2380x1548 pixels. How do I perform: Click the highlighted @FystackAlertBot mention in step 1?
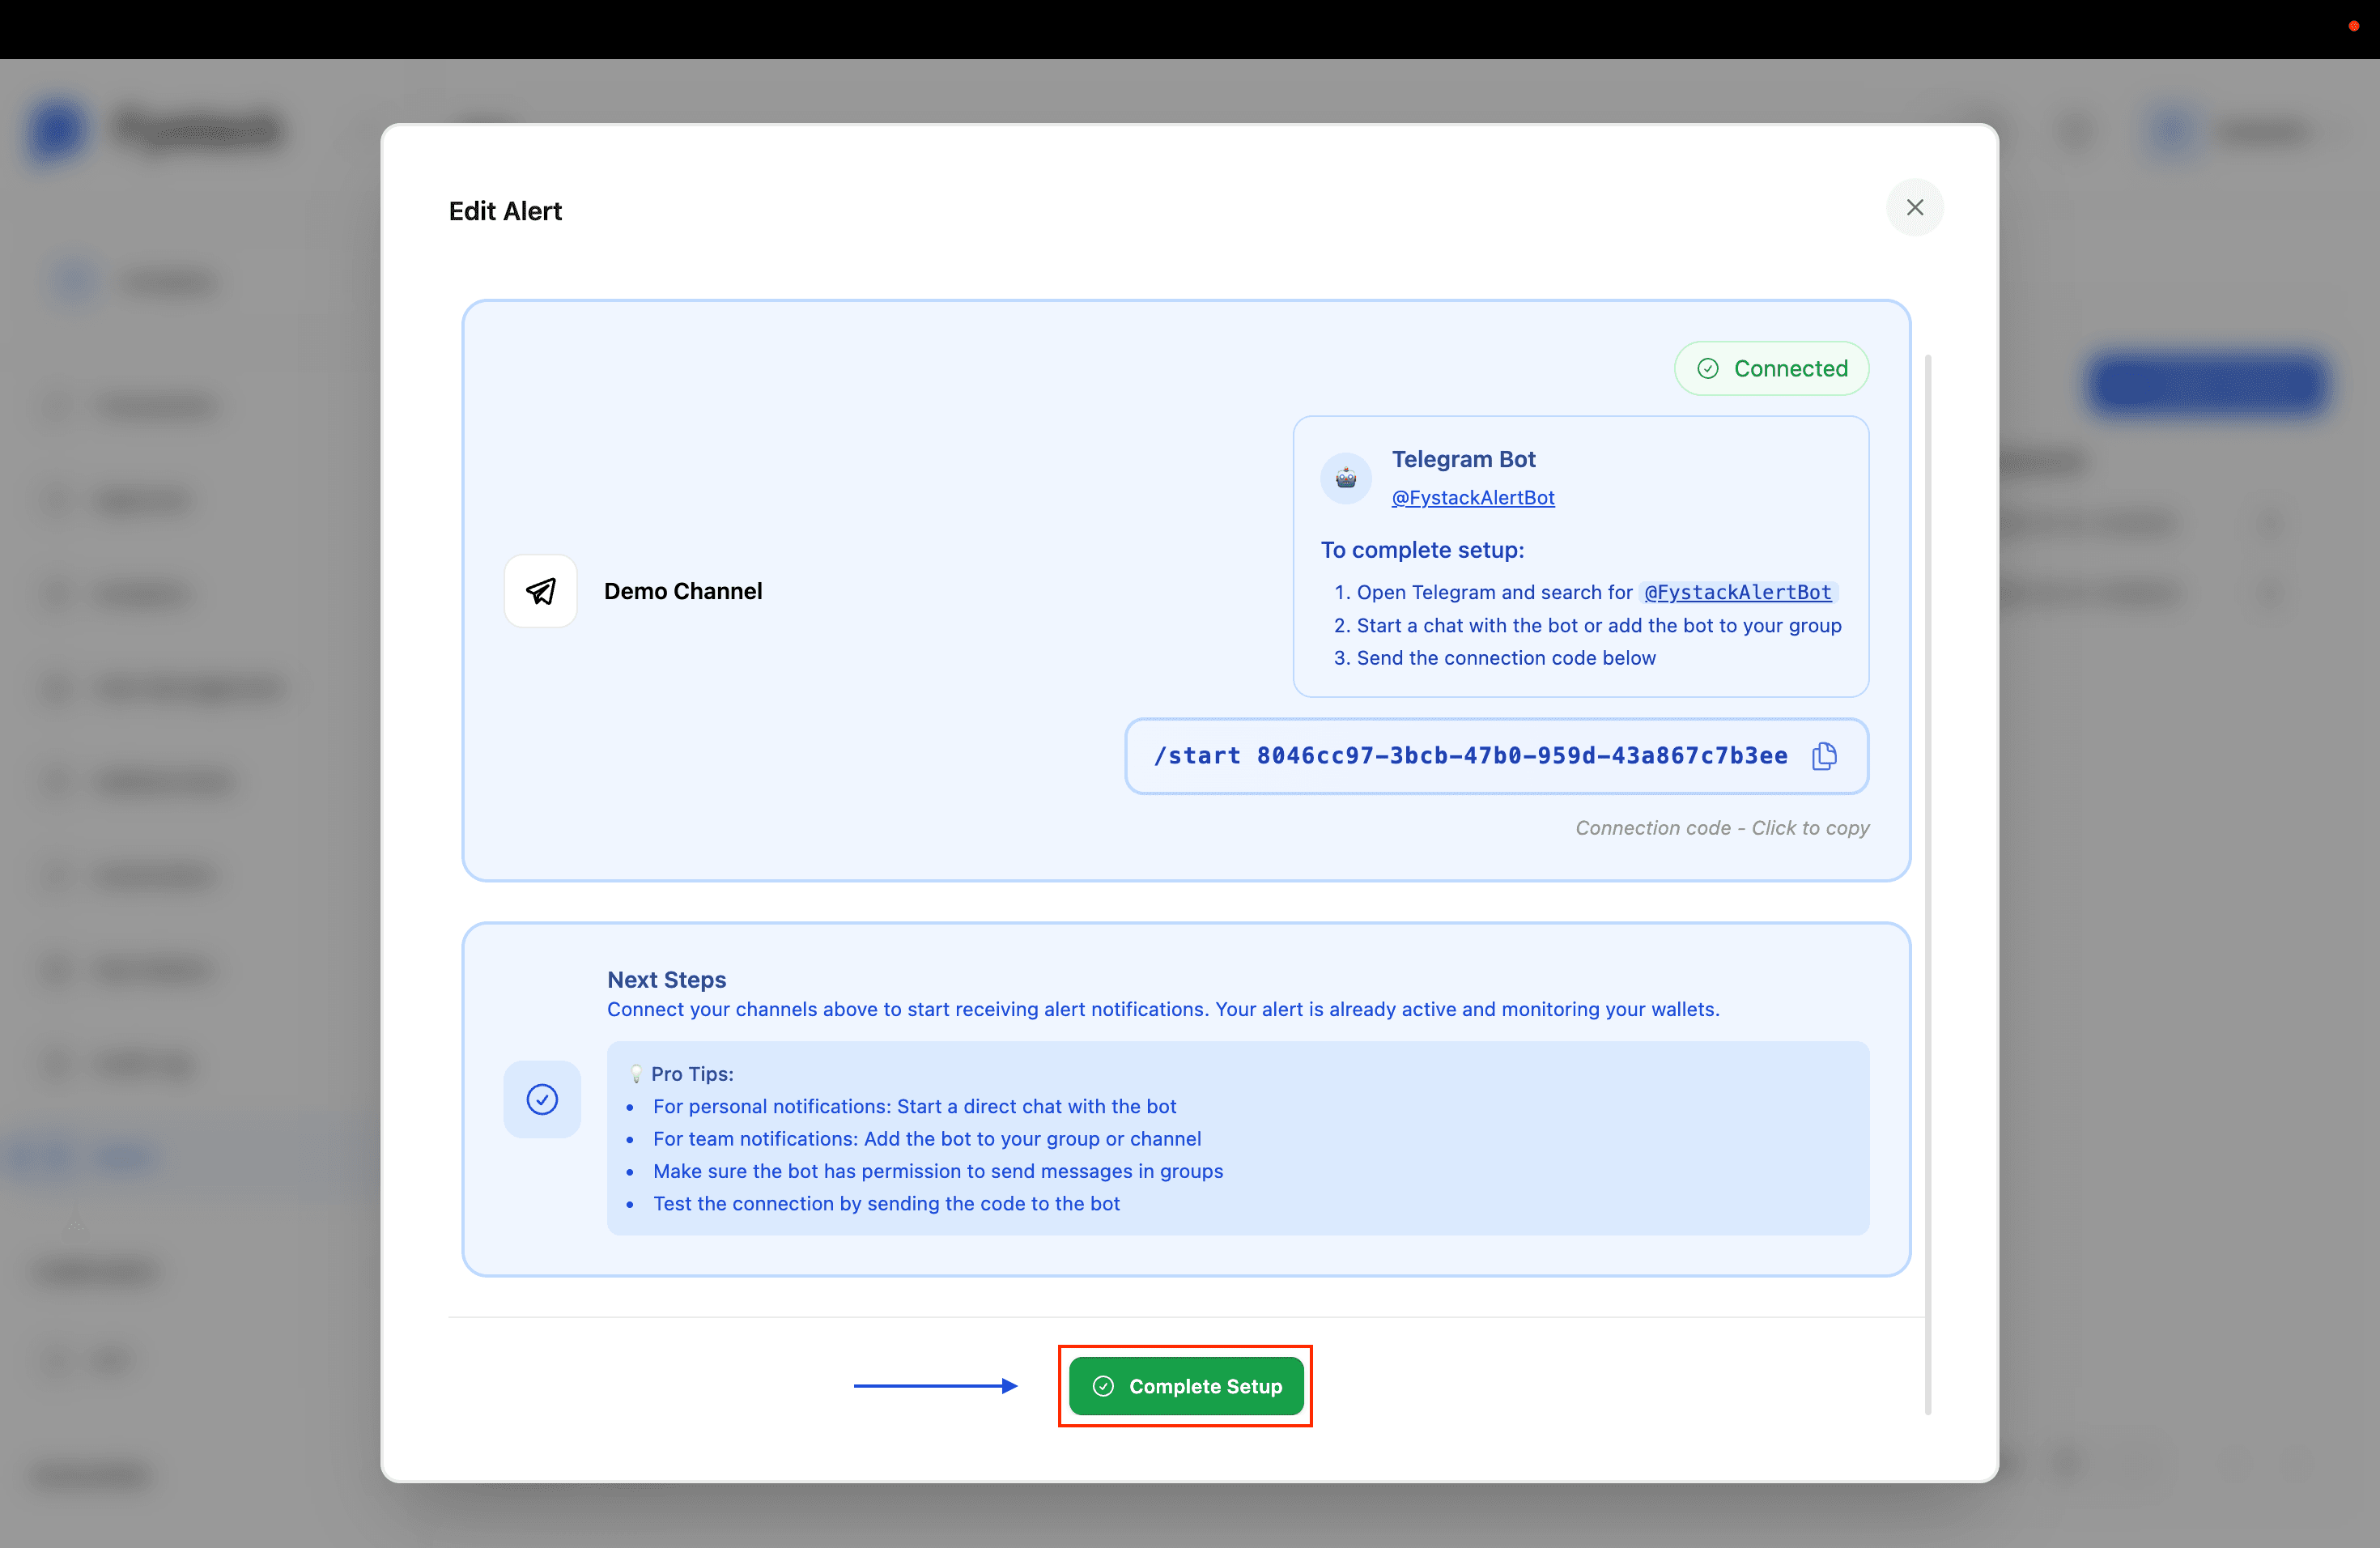pos(1737,592)
